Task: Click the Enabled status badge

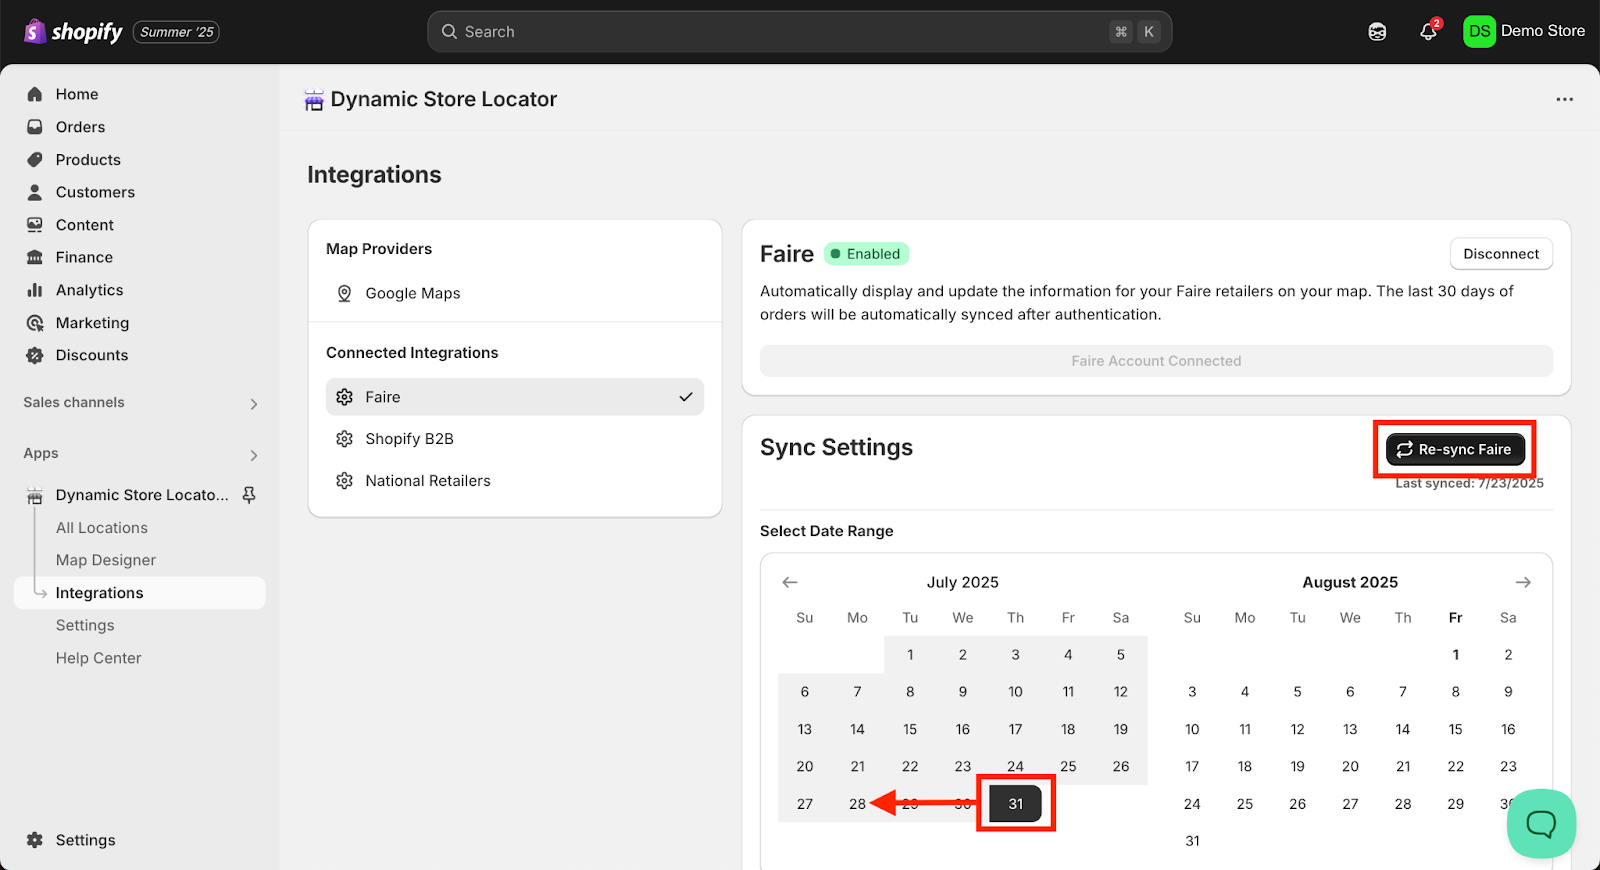Action: pos(866,254)
